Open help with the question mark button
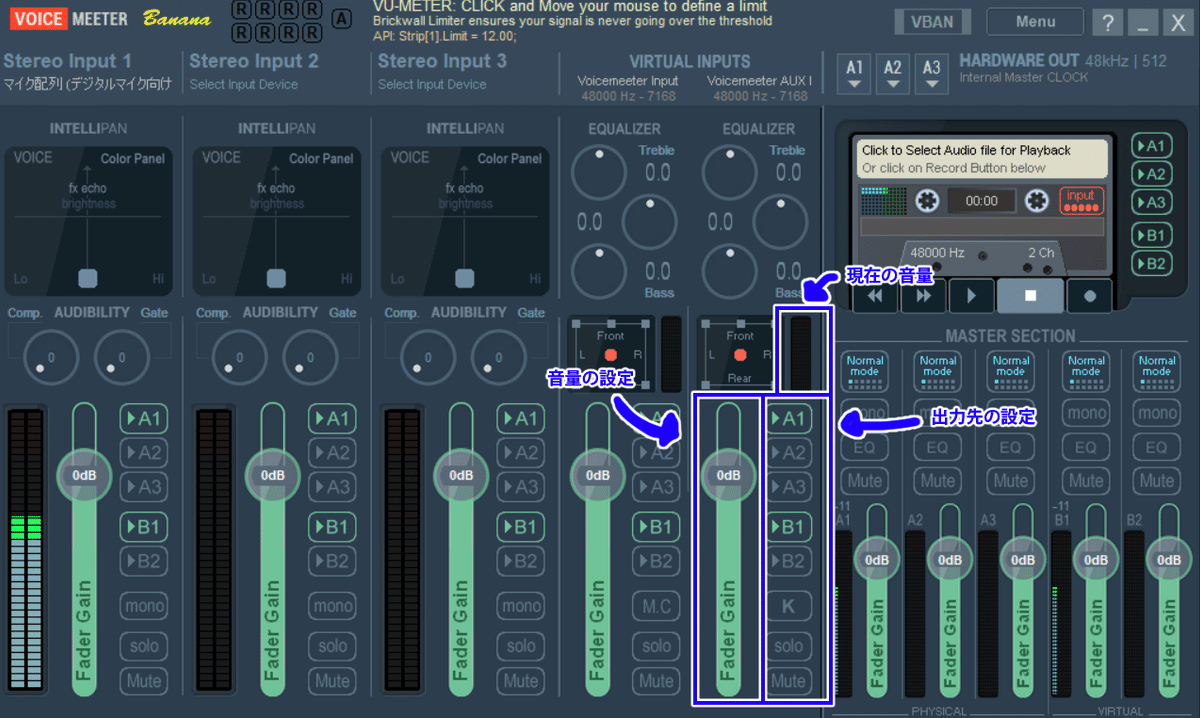The image size is (1200, 718). [x=1106, y=22]
